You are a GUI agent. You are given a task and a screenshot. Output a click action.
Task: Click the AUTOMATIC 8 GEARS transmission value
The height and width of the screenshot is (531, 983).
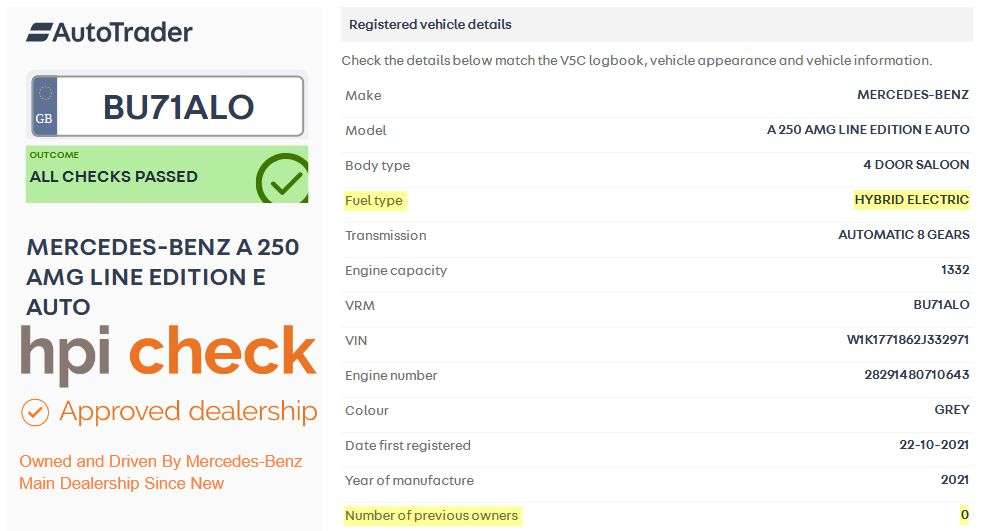tap(903, 235)
